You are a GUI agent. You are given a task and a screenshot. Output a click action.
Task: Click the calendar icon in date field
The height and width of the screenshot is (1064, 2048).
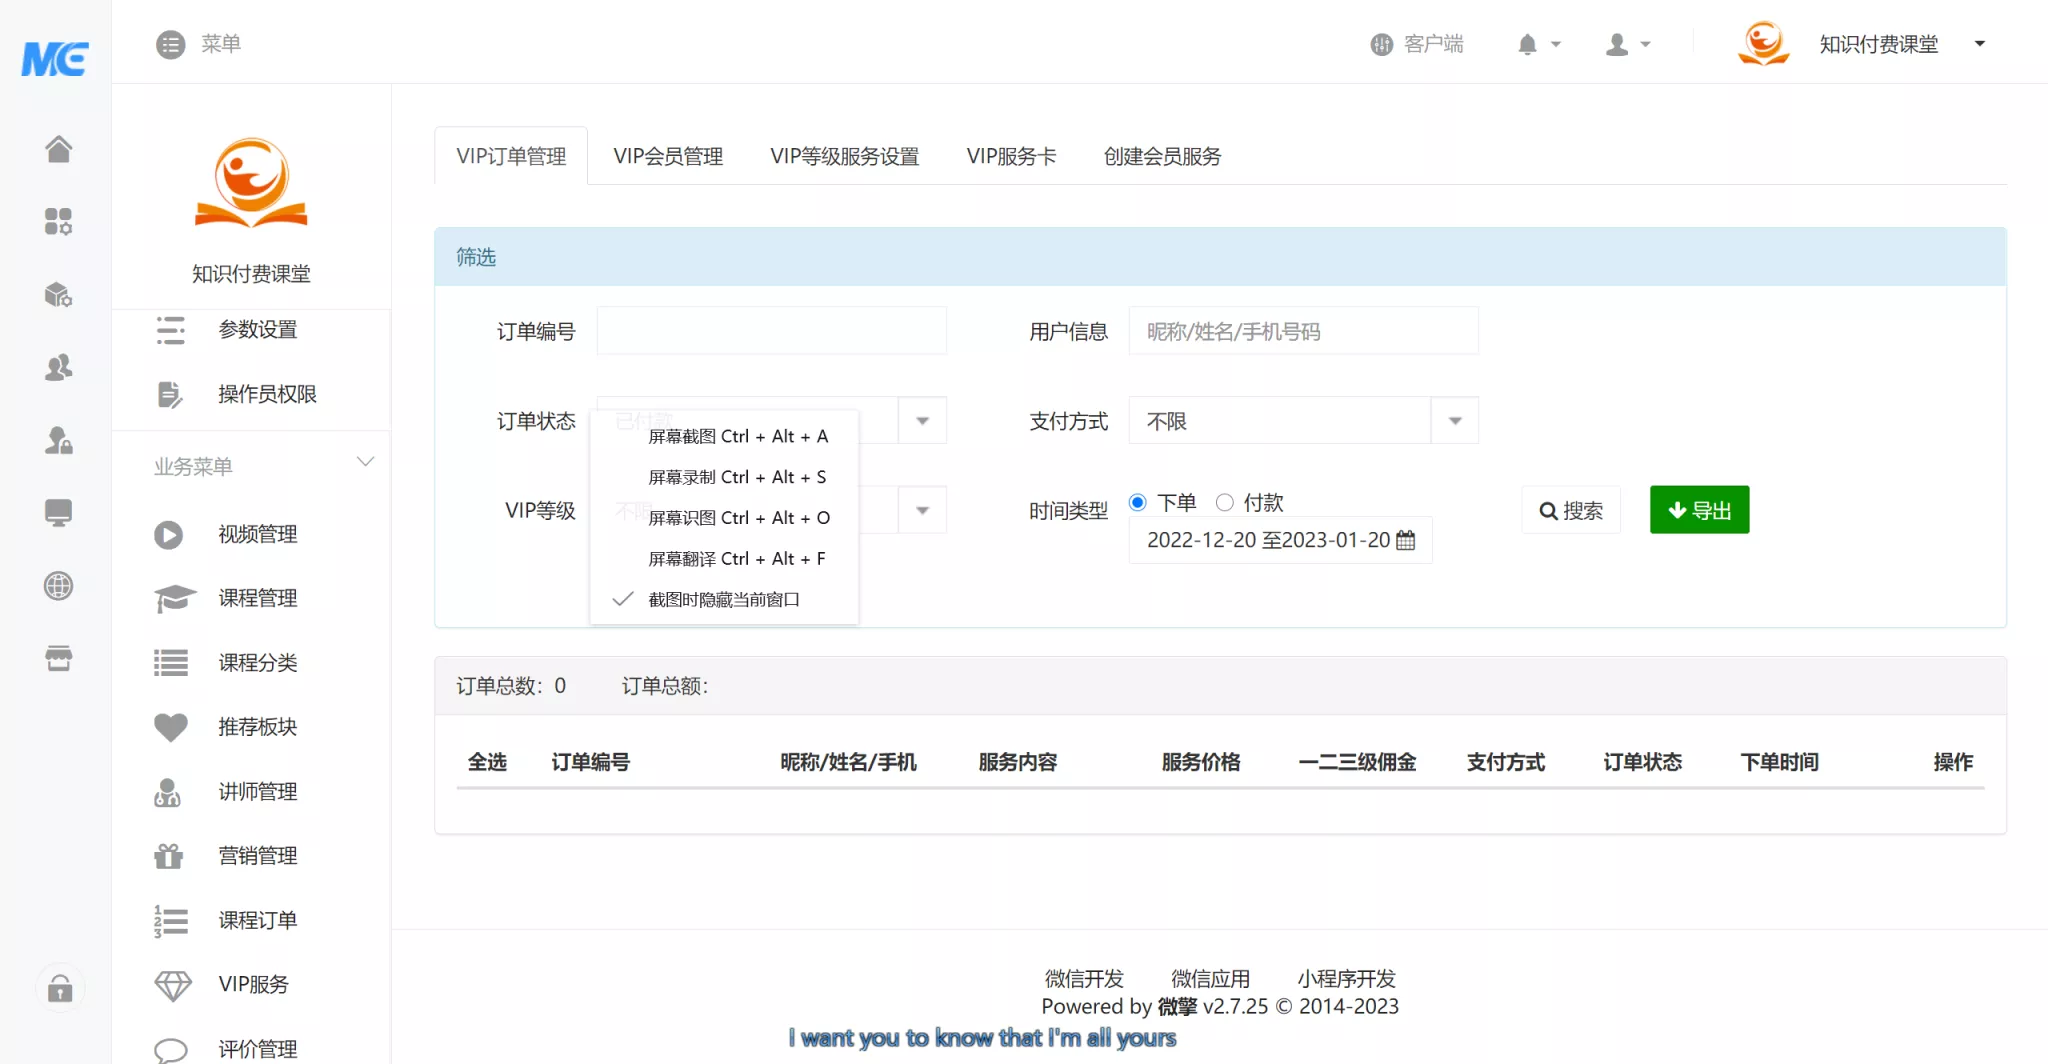pyautogui.click(x=1406, y=540)
